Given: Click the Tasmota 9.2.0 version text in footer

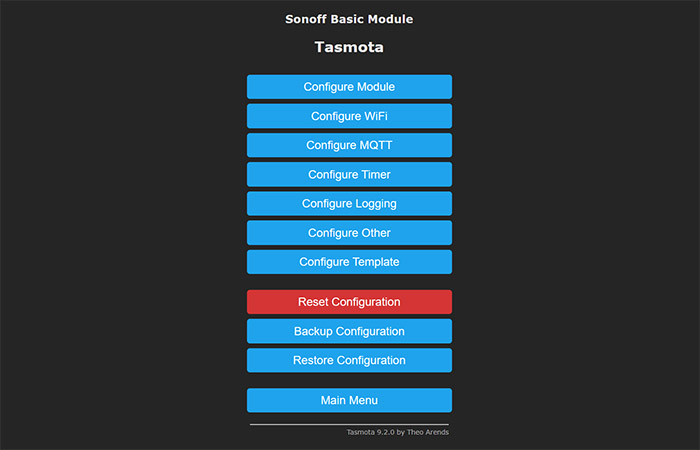Looking at the screenshot, I should tap(371, 432).
